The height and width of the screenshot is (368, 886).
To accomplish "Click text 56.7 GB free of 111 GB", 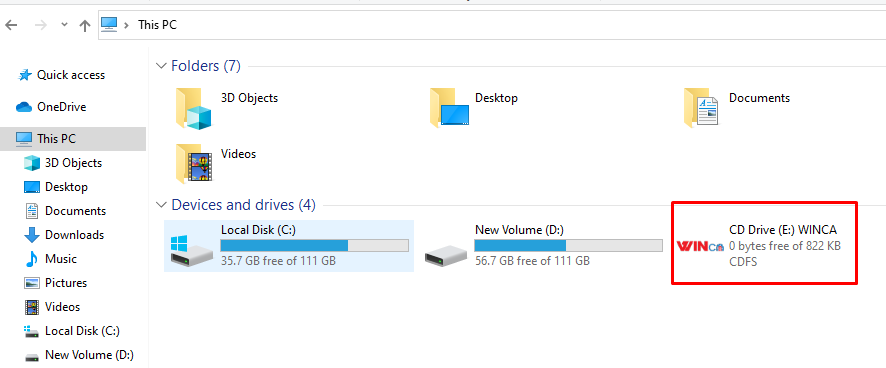I will point(532,261).
